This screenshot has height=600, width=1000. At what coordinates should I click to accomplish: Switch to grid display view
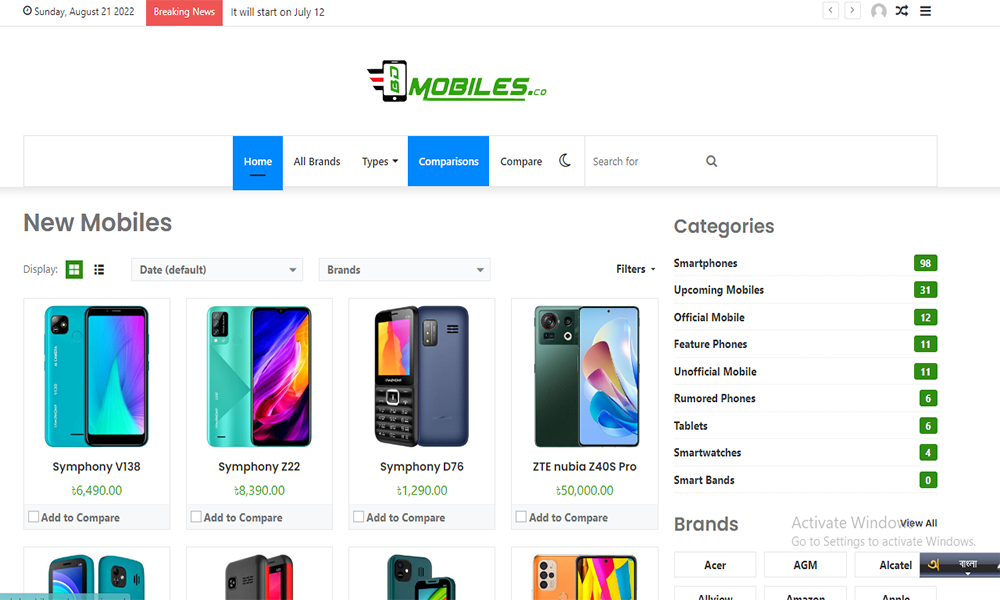click(74, 270)
